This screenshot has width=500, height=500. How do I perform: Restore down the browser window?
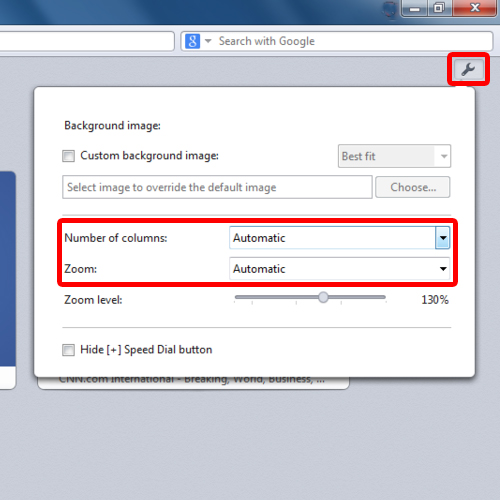tap(439, 8)
